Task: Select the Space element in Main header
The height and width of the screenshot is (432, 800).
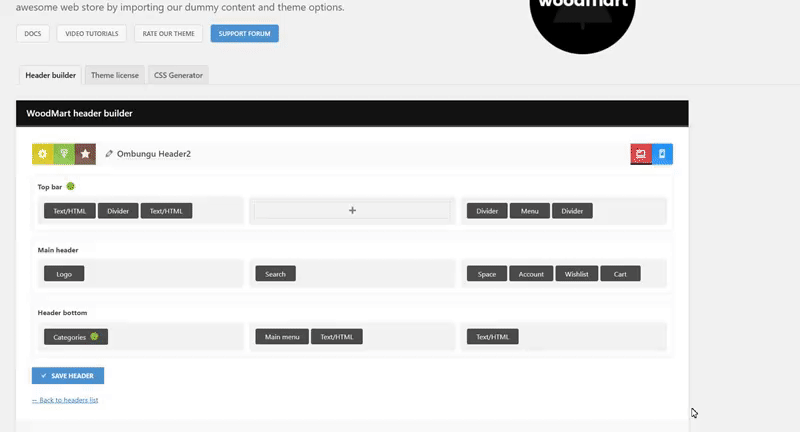Action: tap(487, 274)
